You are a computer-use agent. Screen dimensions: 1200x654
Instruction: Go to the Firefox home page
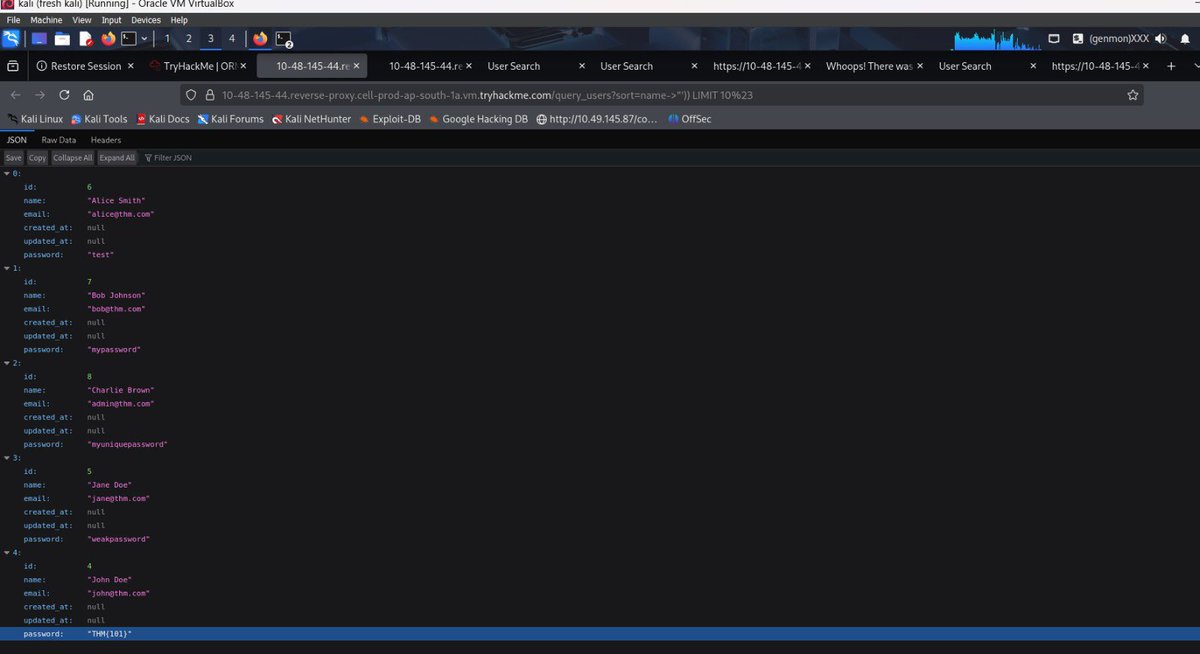pos(89,95)
